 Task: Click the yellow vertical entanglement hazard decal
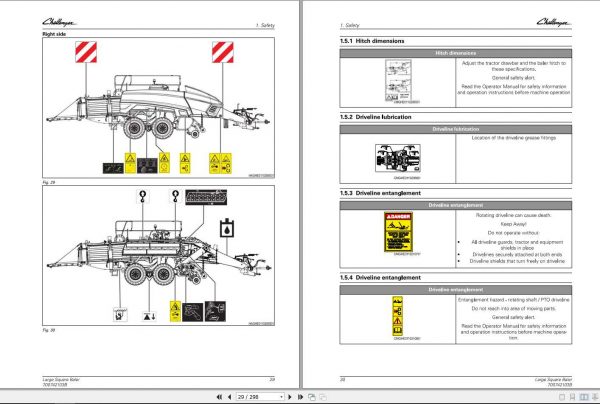tap(398, 316)
